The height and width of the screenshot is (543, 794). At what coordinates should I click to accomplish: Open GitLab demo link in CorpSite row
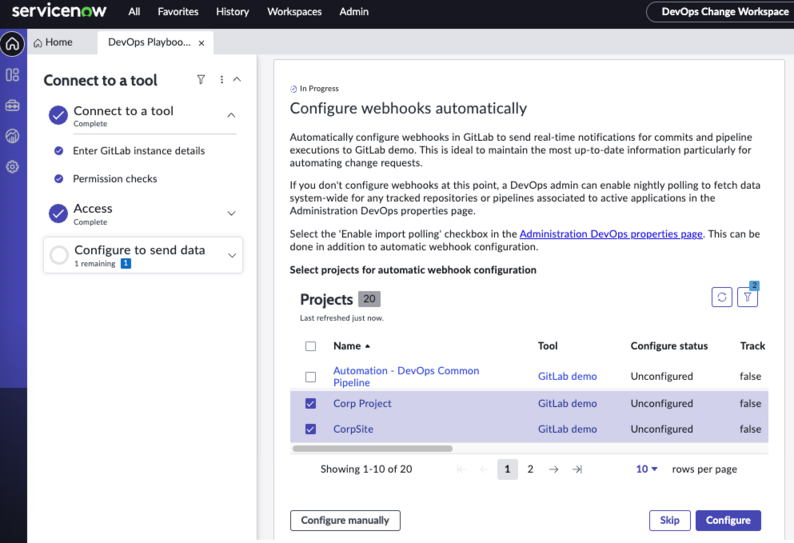click(567, 429)
